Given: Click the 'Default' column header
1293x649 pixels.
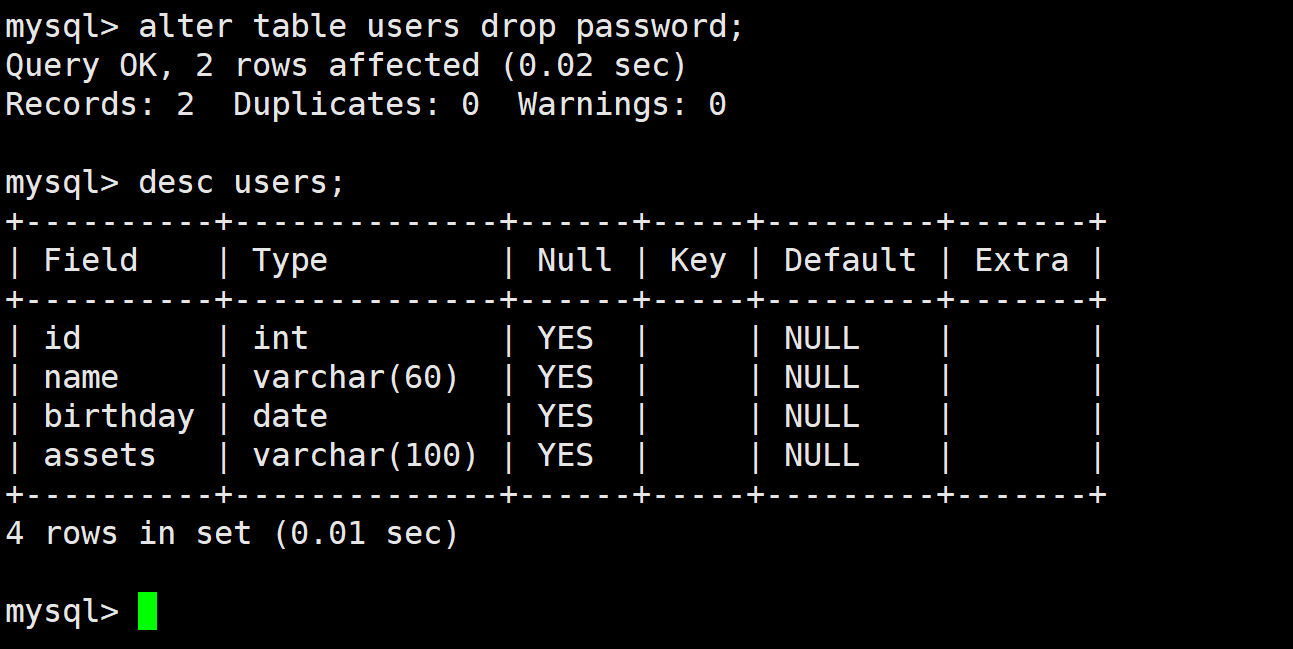Looking at the screenshot, I should click(x=850, y=261).
